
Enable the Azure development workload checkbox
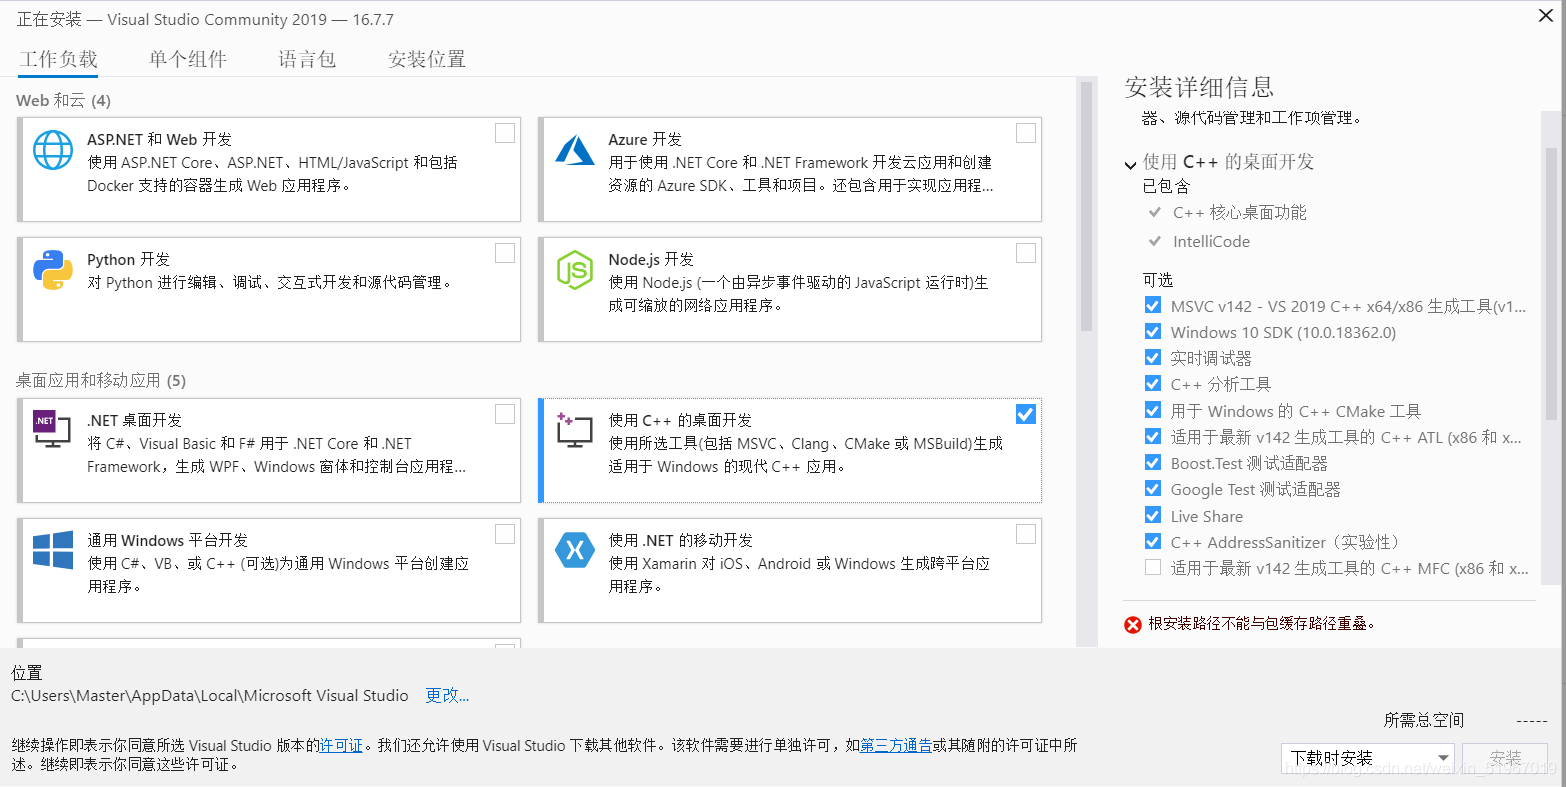click(1026, 133)
